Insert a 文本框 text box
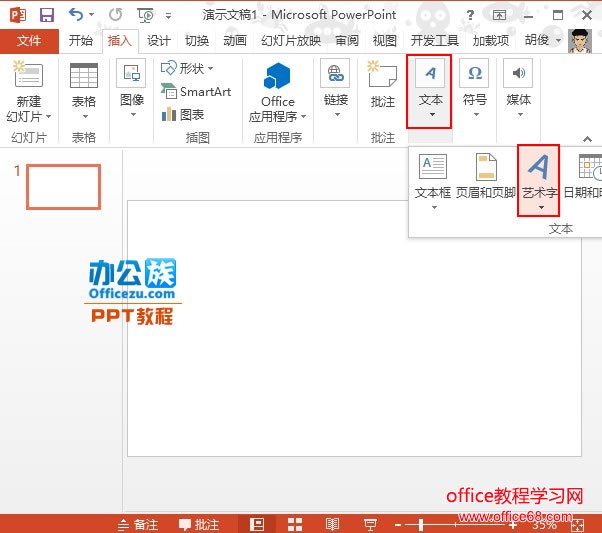 [x=433, y=181]
